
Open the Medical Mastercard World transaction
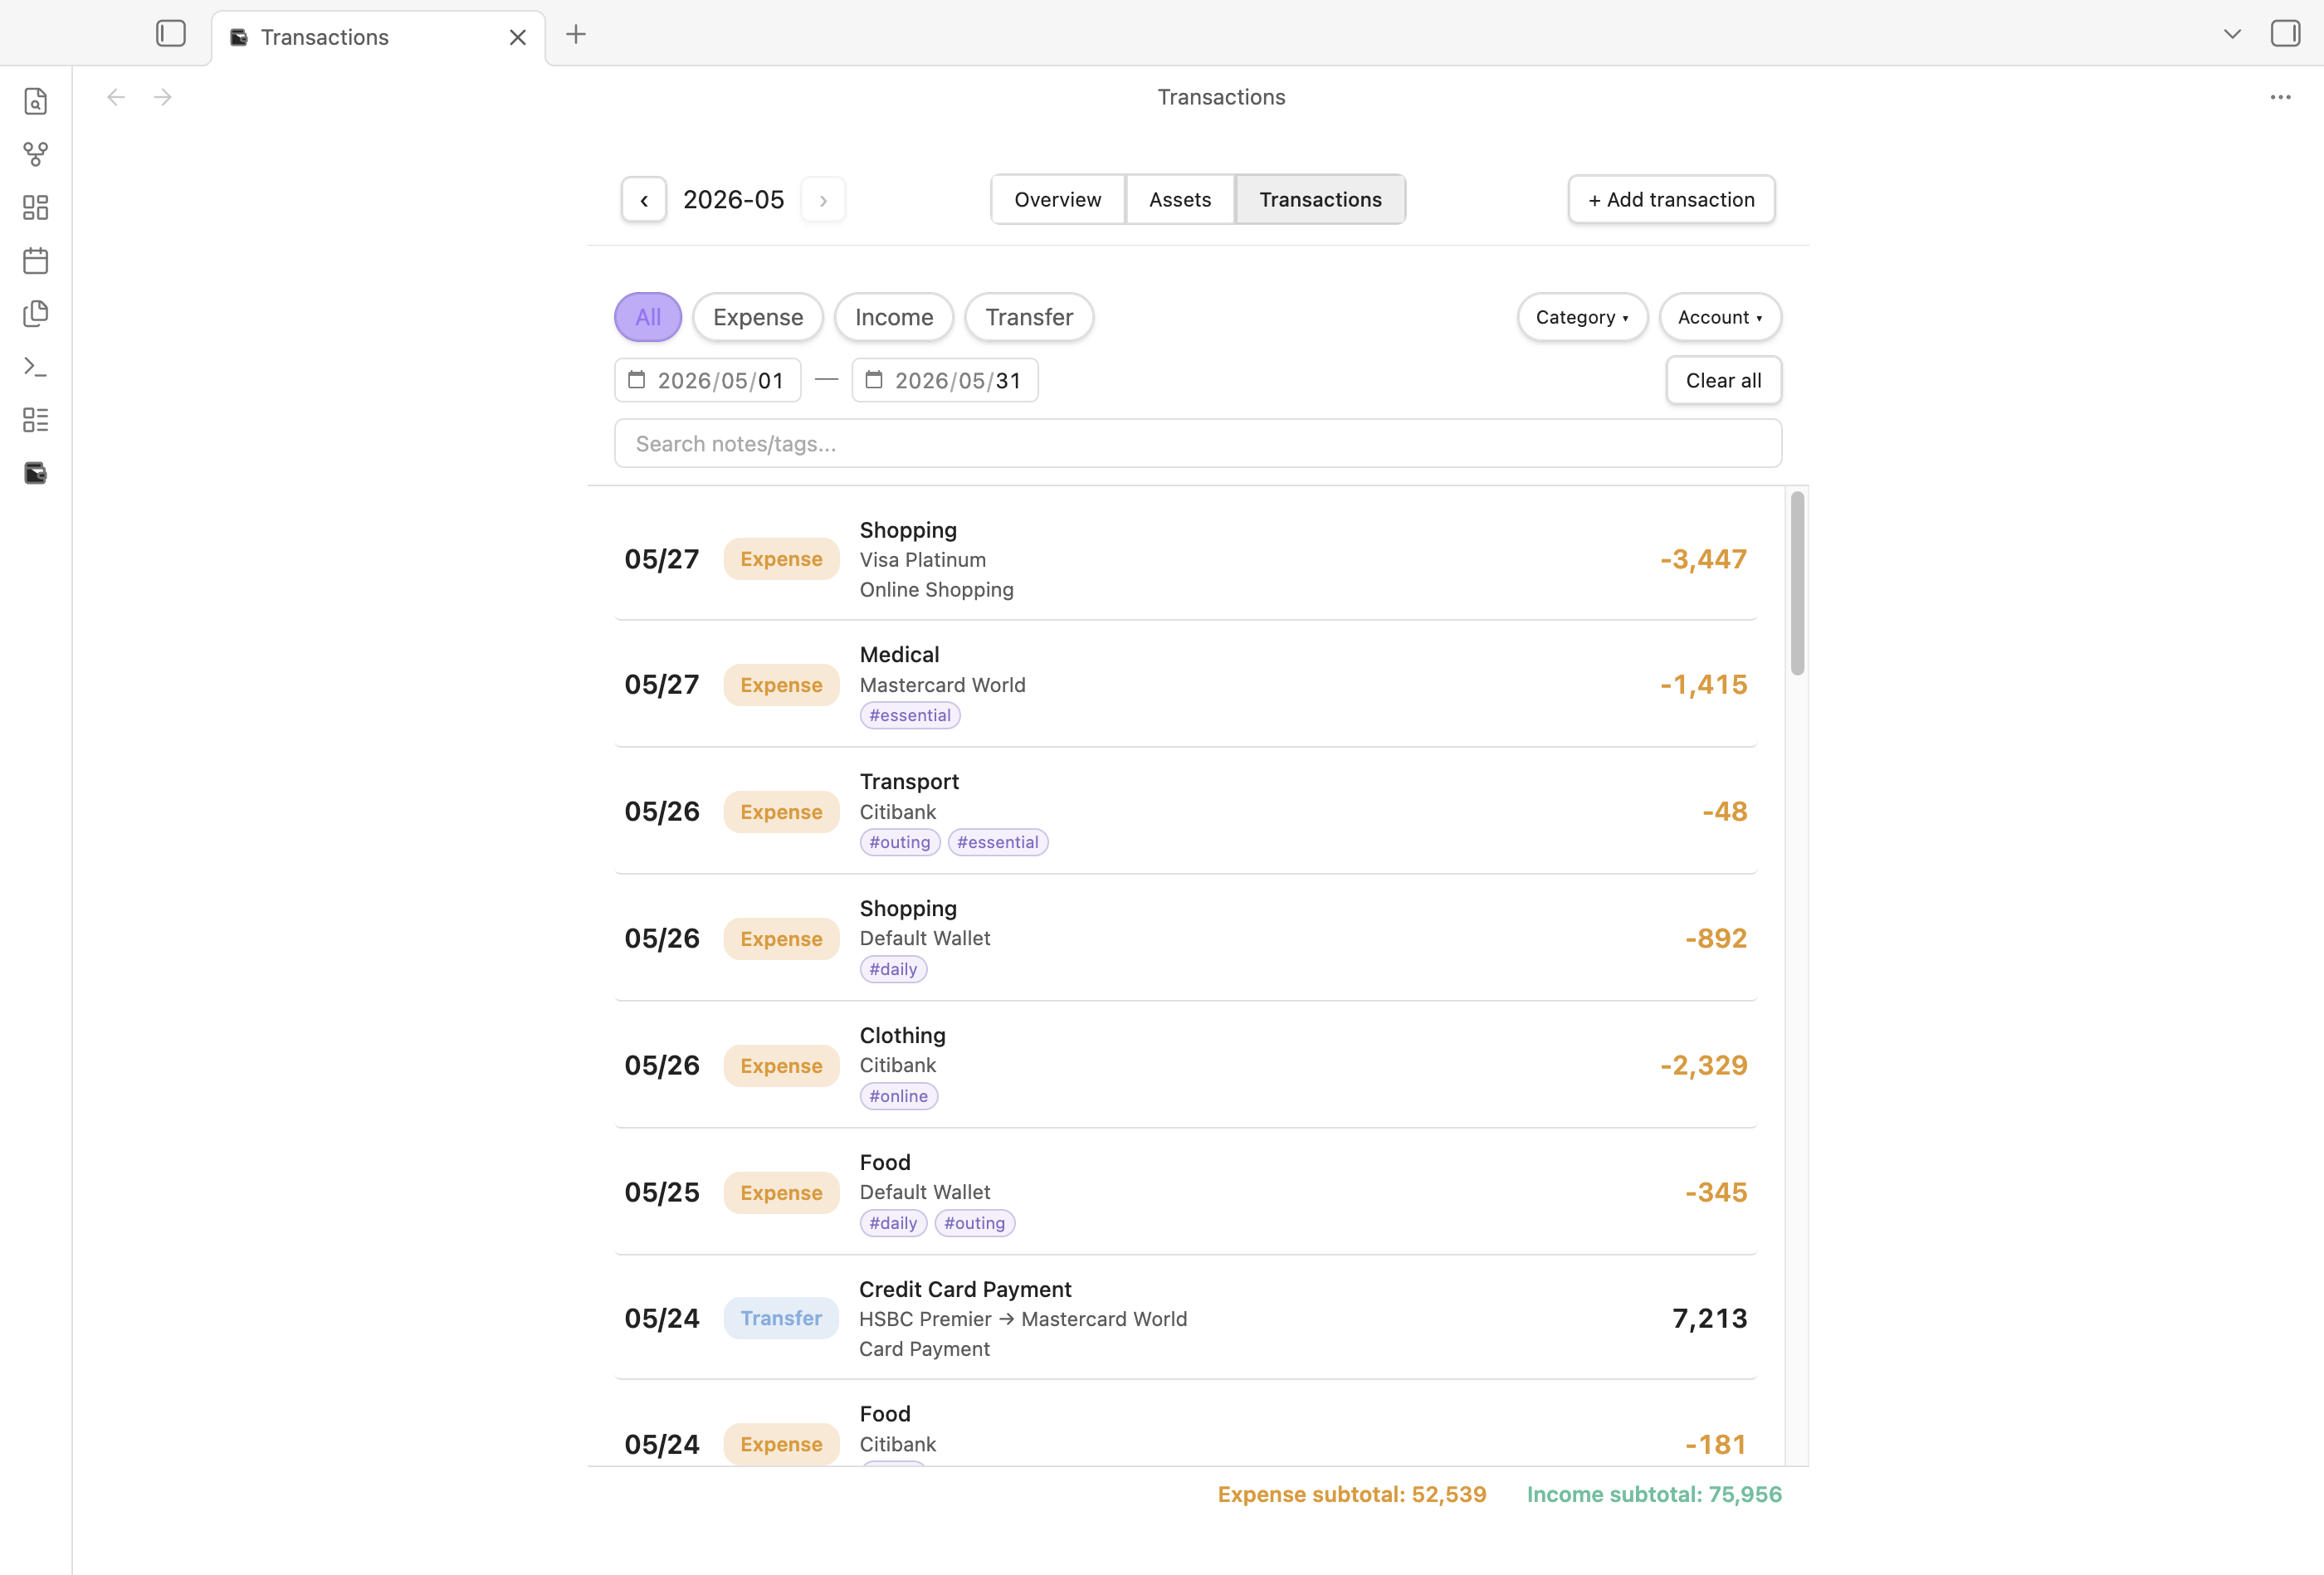click(x=1185, y=685)
